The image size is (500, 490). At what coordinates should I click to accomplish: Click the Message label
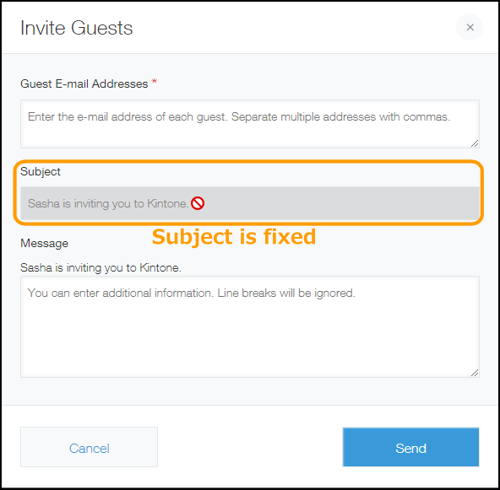[x=44, y=243]
